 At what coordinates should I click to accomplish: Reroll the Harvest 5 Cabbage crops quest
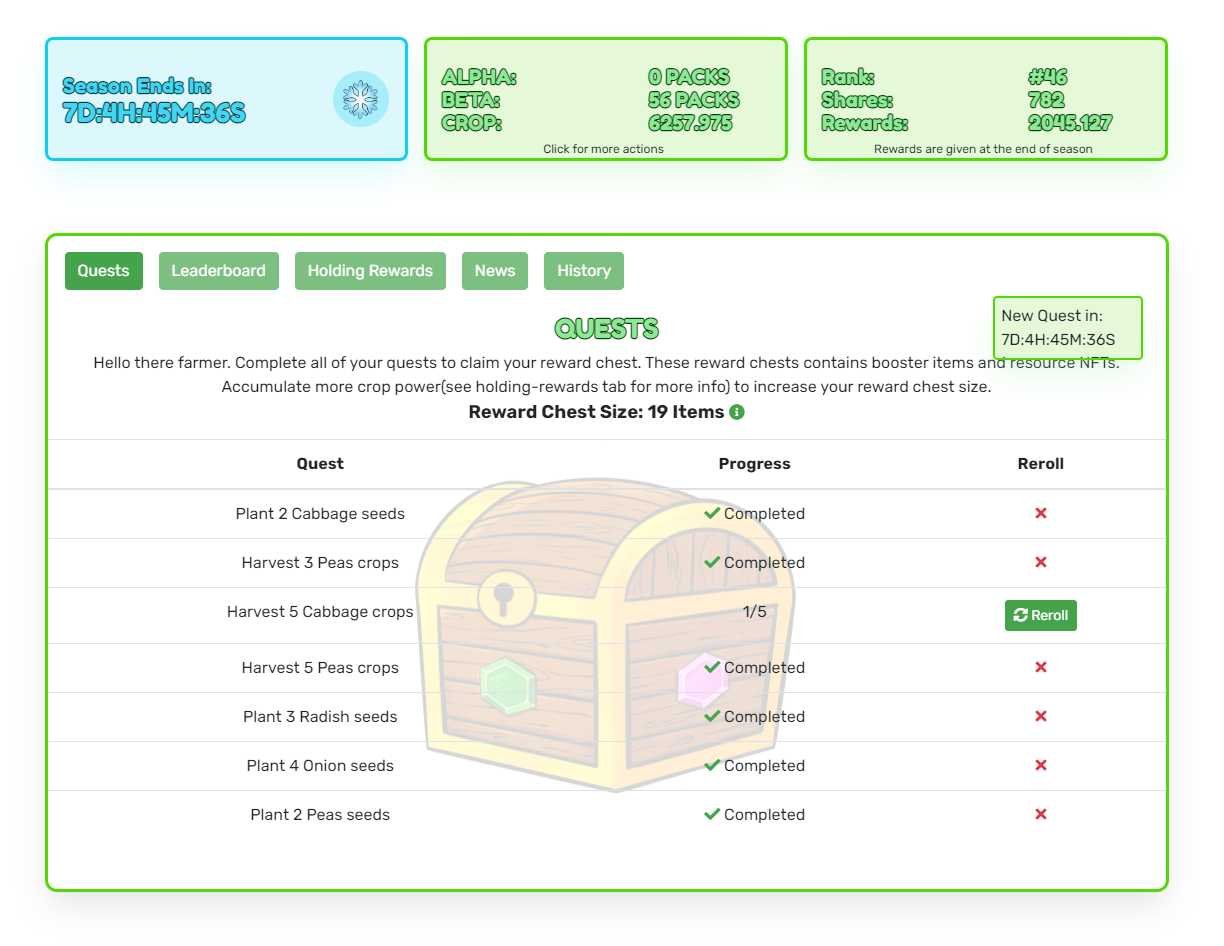[x=1041, y=615]
